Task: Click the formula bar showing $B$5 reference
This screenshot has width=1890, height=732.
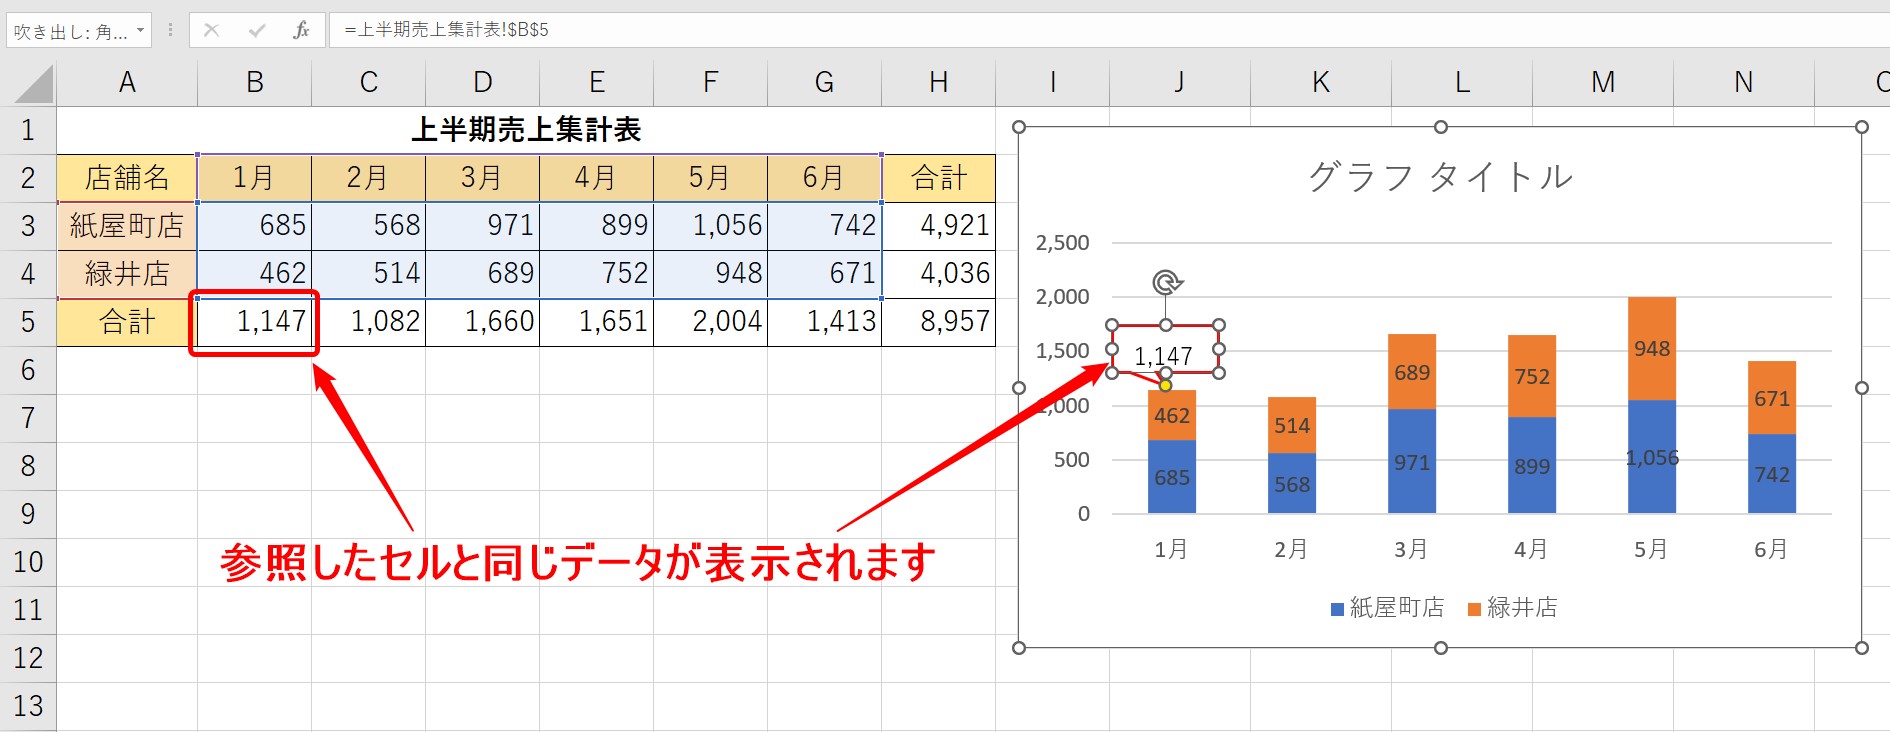Action: pos(1109,30)
